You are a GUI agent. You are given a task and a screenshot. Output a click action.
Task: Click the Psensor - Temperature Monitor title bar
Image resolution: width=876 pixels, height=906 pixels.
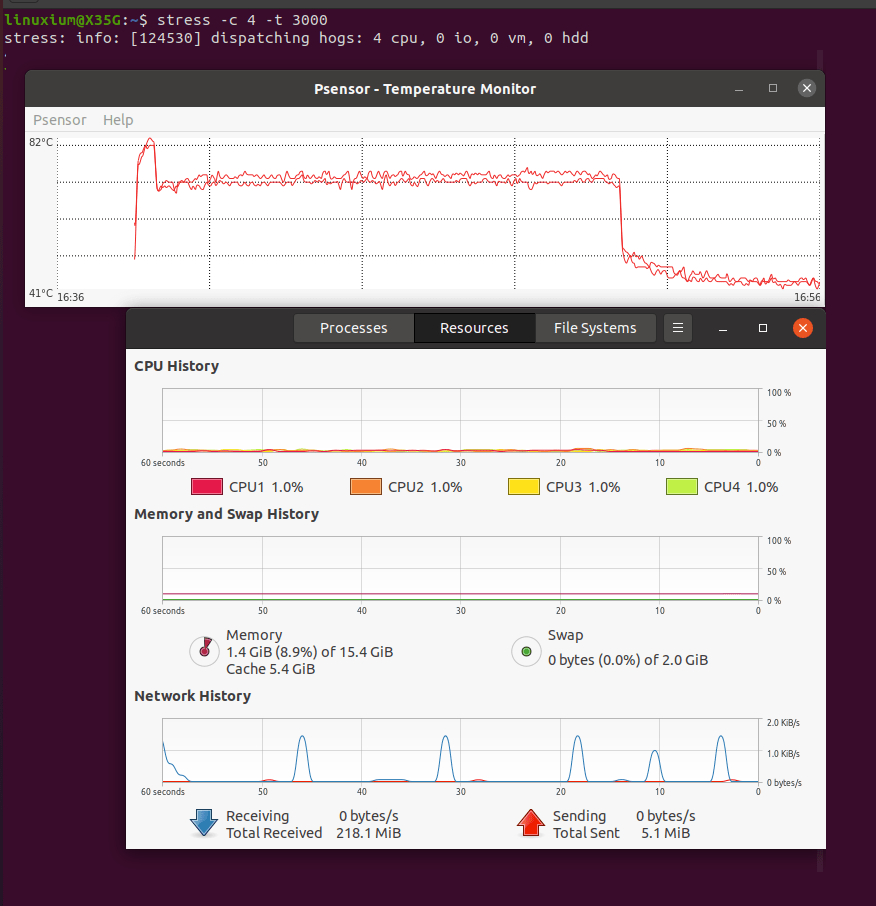425,88
